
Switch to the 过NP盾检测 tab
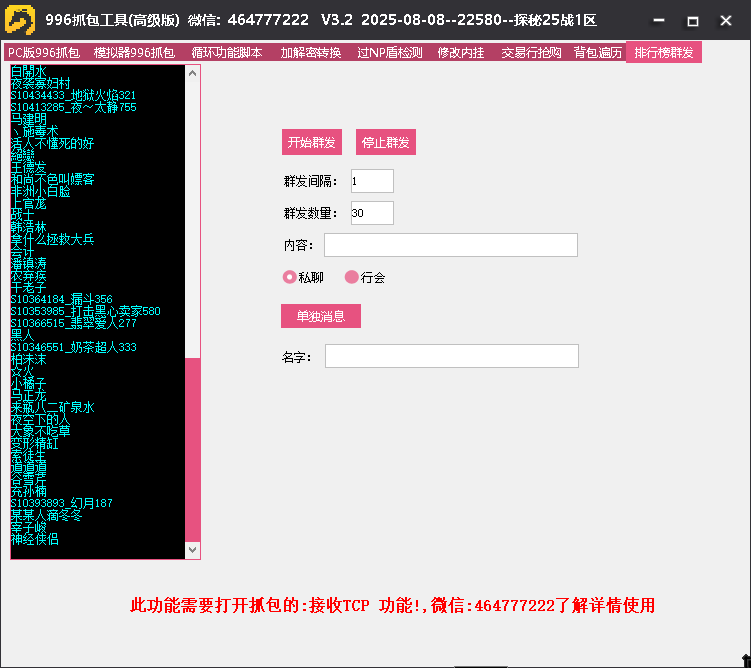click(x=389, y=53)
